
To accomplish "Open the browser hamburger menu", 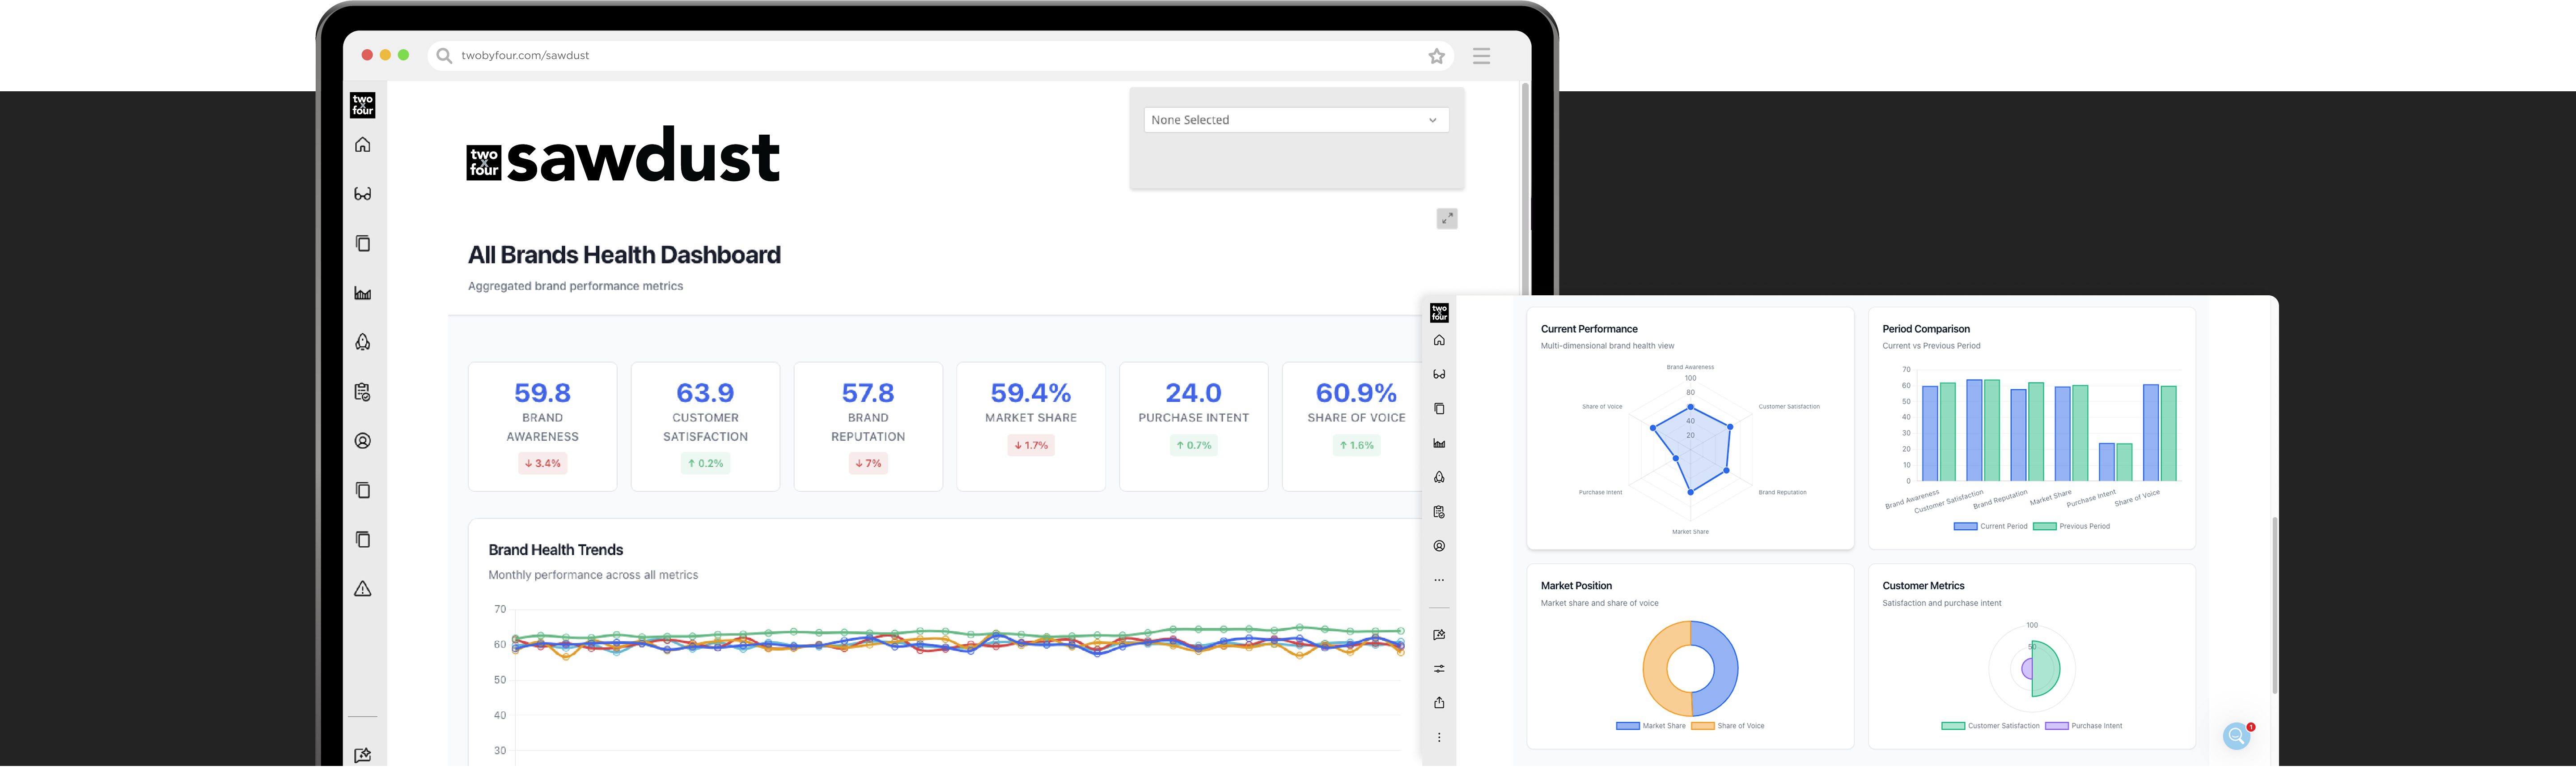I will click(1481, 56).
